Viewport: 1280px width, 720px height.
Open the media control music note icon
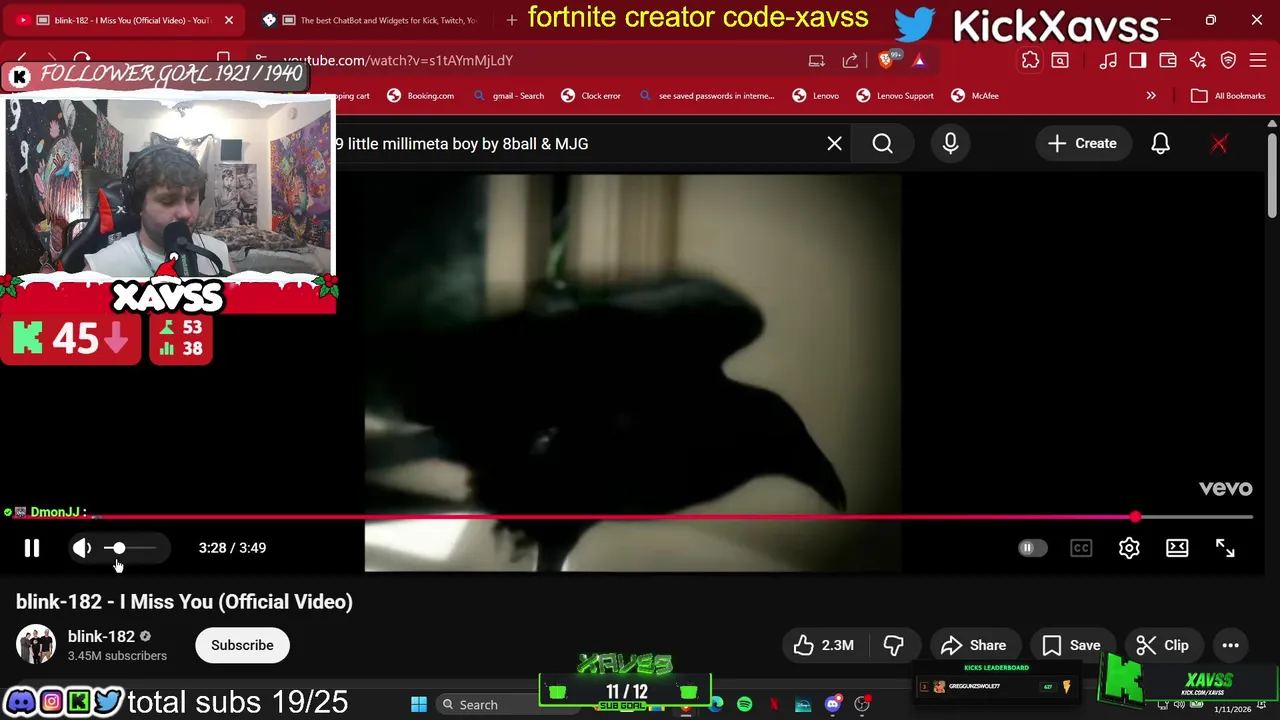click(1108, 60)
